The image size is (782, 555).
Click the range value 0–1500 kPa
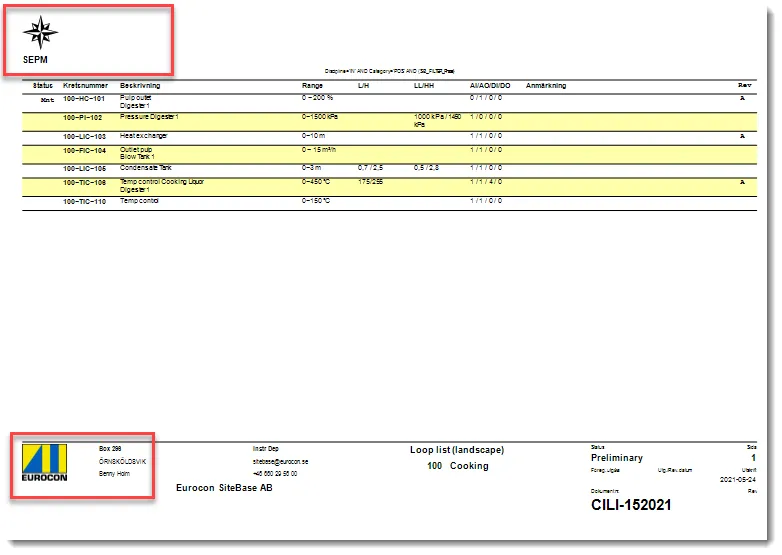tap(320, 117)
